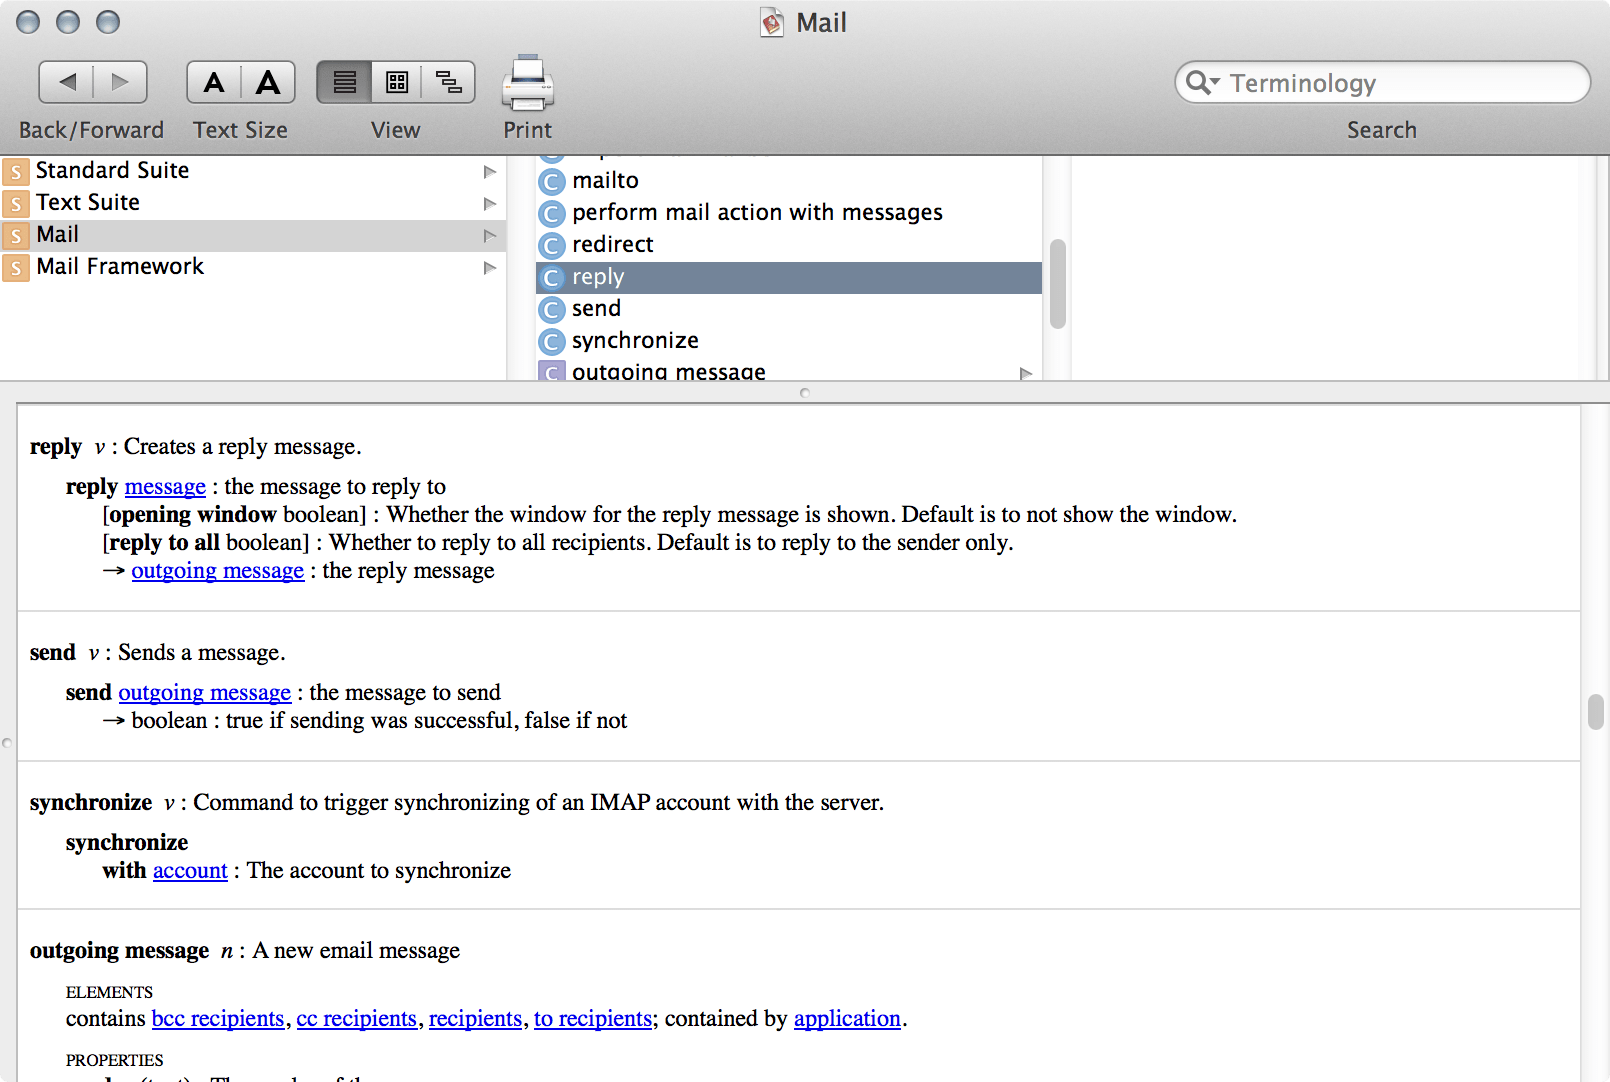1610x1082 pixels.
Task: Decrease text size with small A
Action: click(214, 82)
